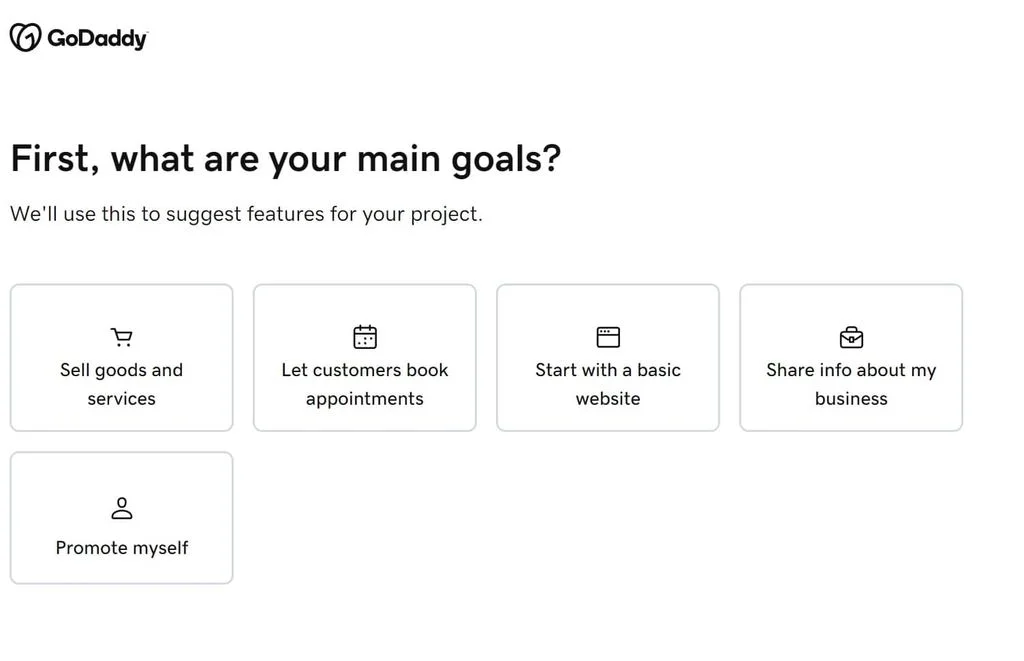Image resolution: width=1024 pixels, height=661 pixels.
Task: Click the browser window icon for basic website
Action: [x=607, y=336]
